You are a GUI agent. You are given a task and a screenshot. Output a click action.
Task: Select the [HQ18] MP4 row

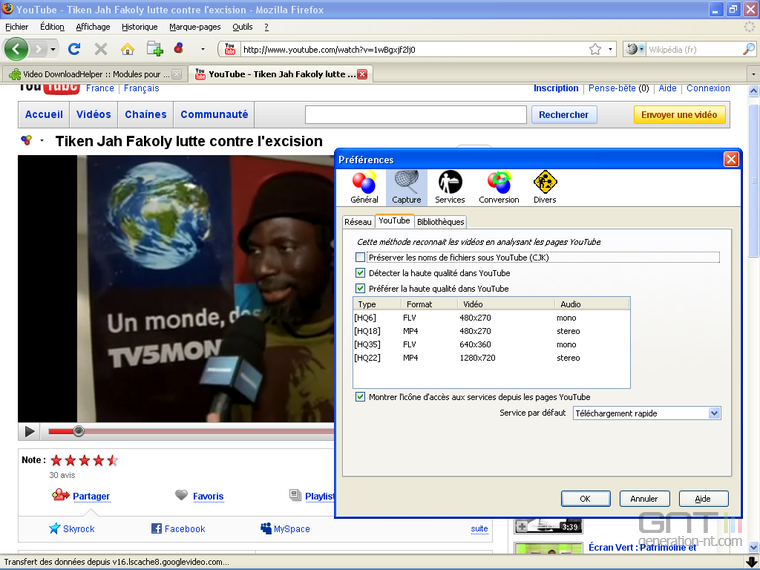pyautogui.click(x=491, y=331)
